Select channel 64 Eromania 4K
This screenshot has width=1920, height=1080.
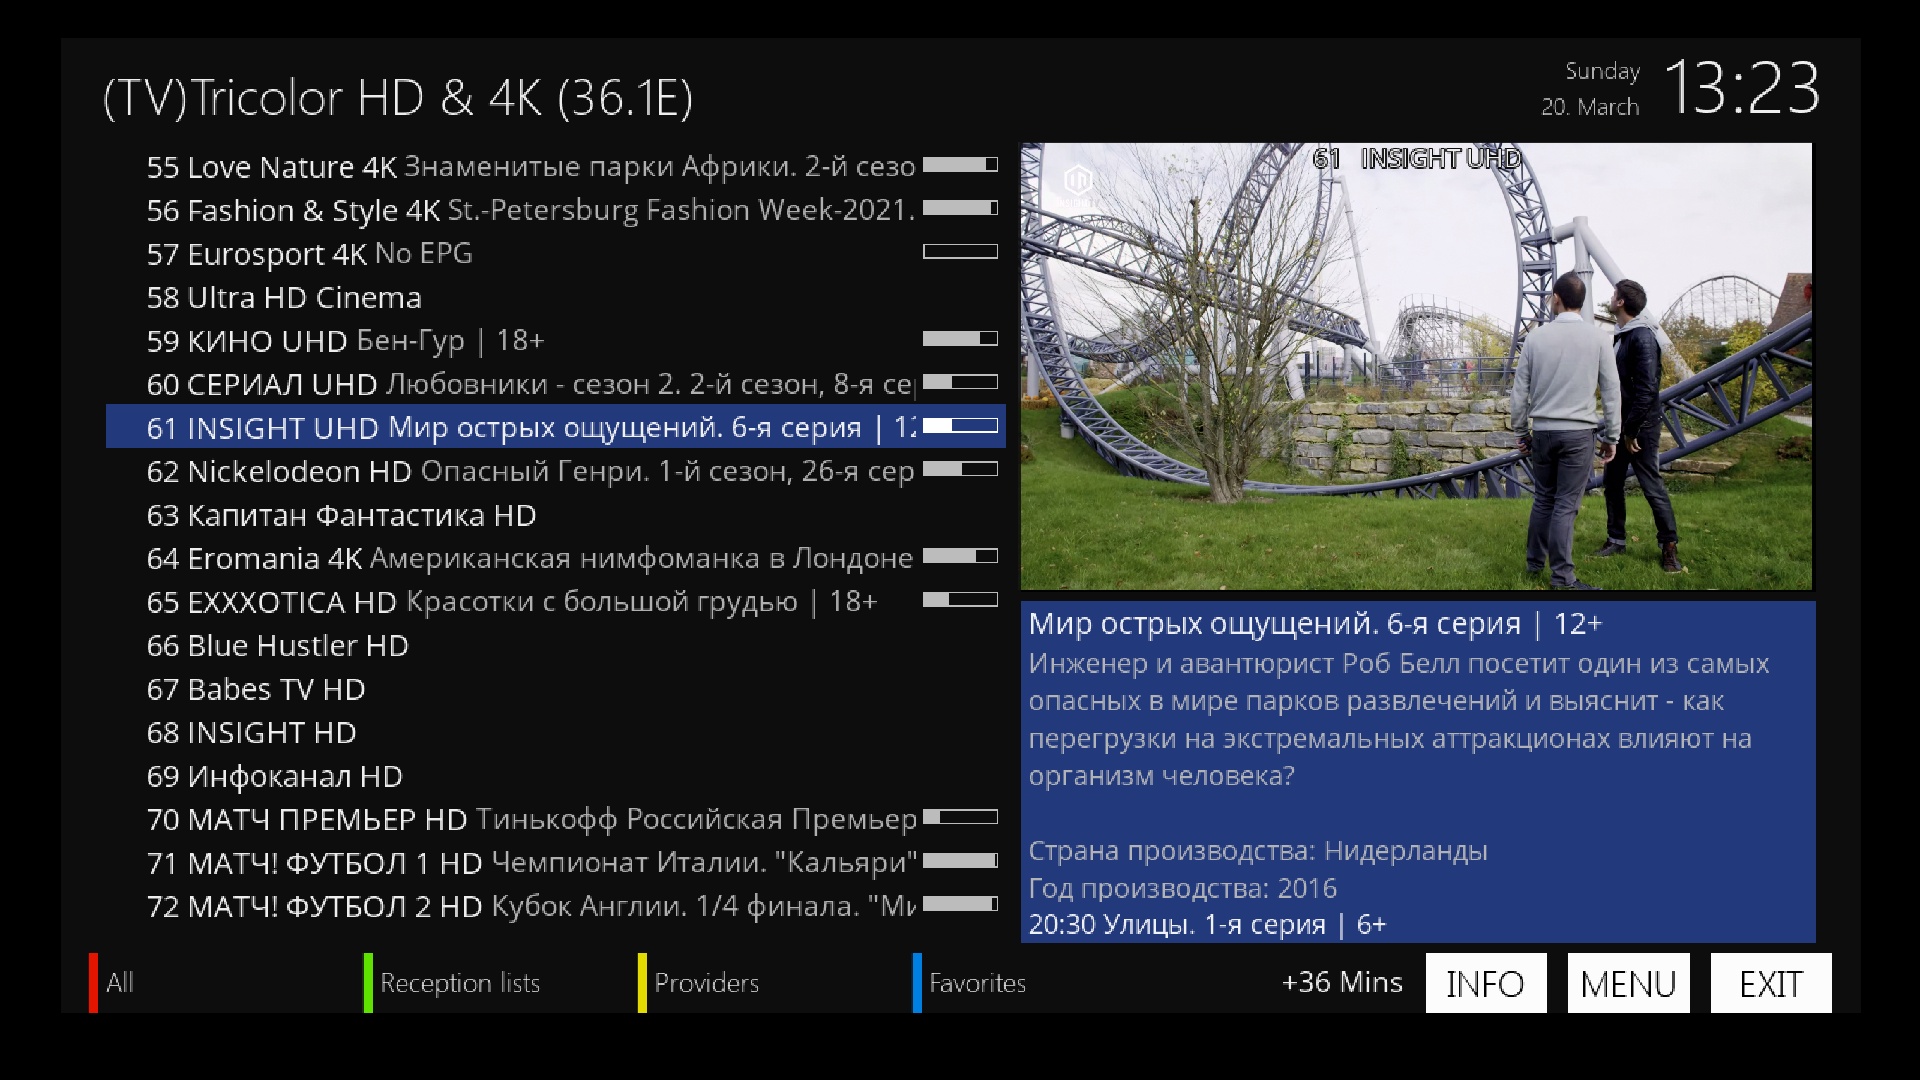click(555, 558)
